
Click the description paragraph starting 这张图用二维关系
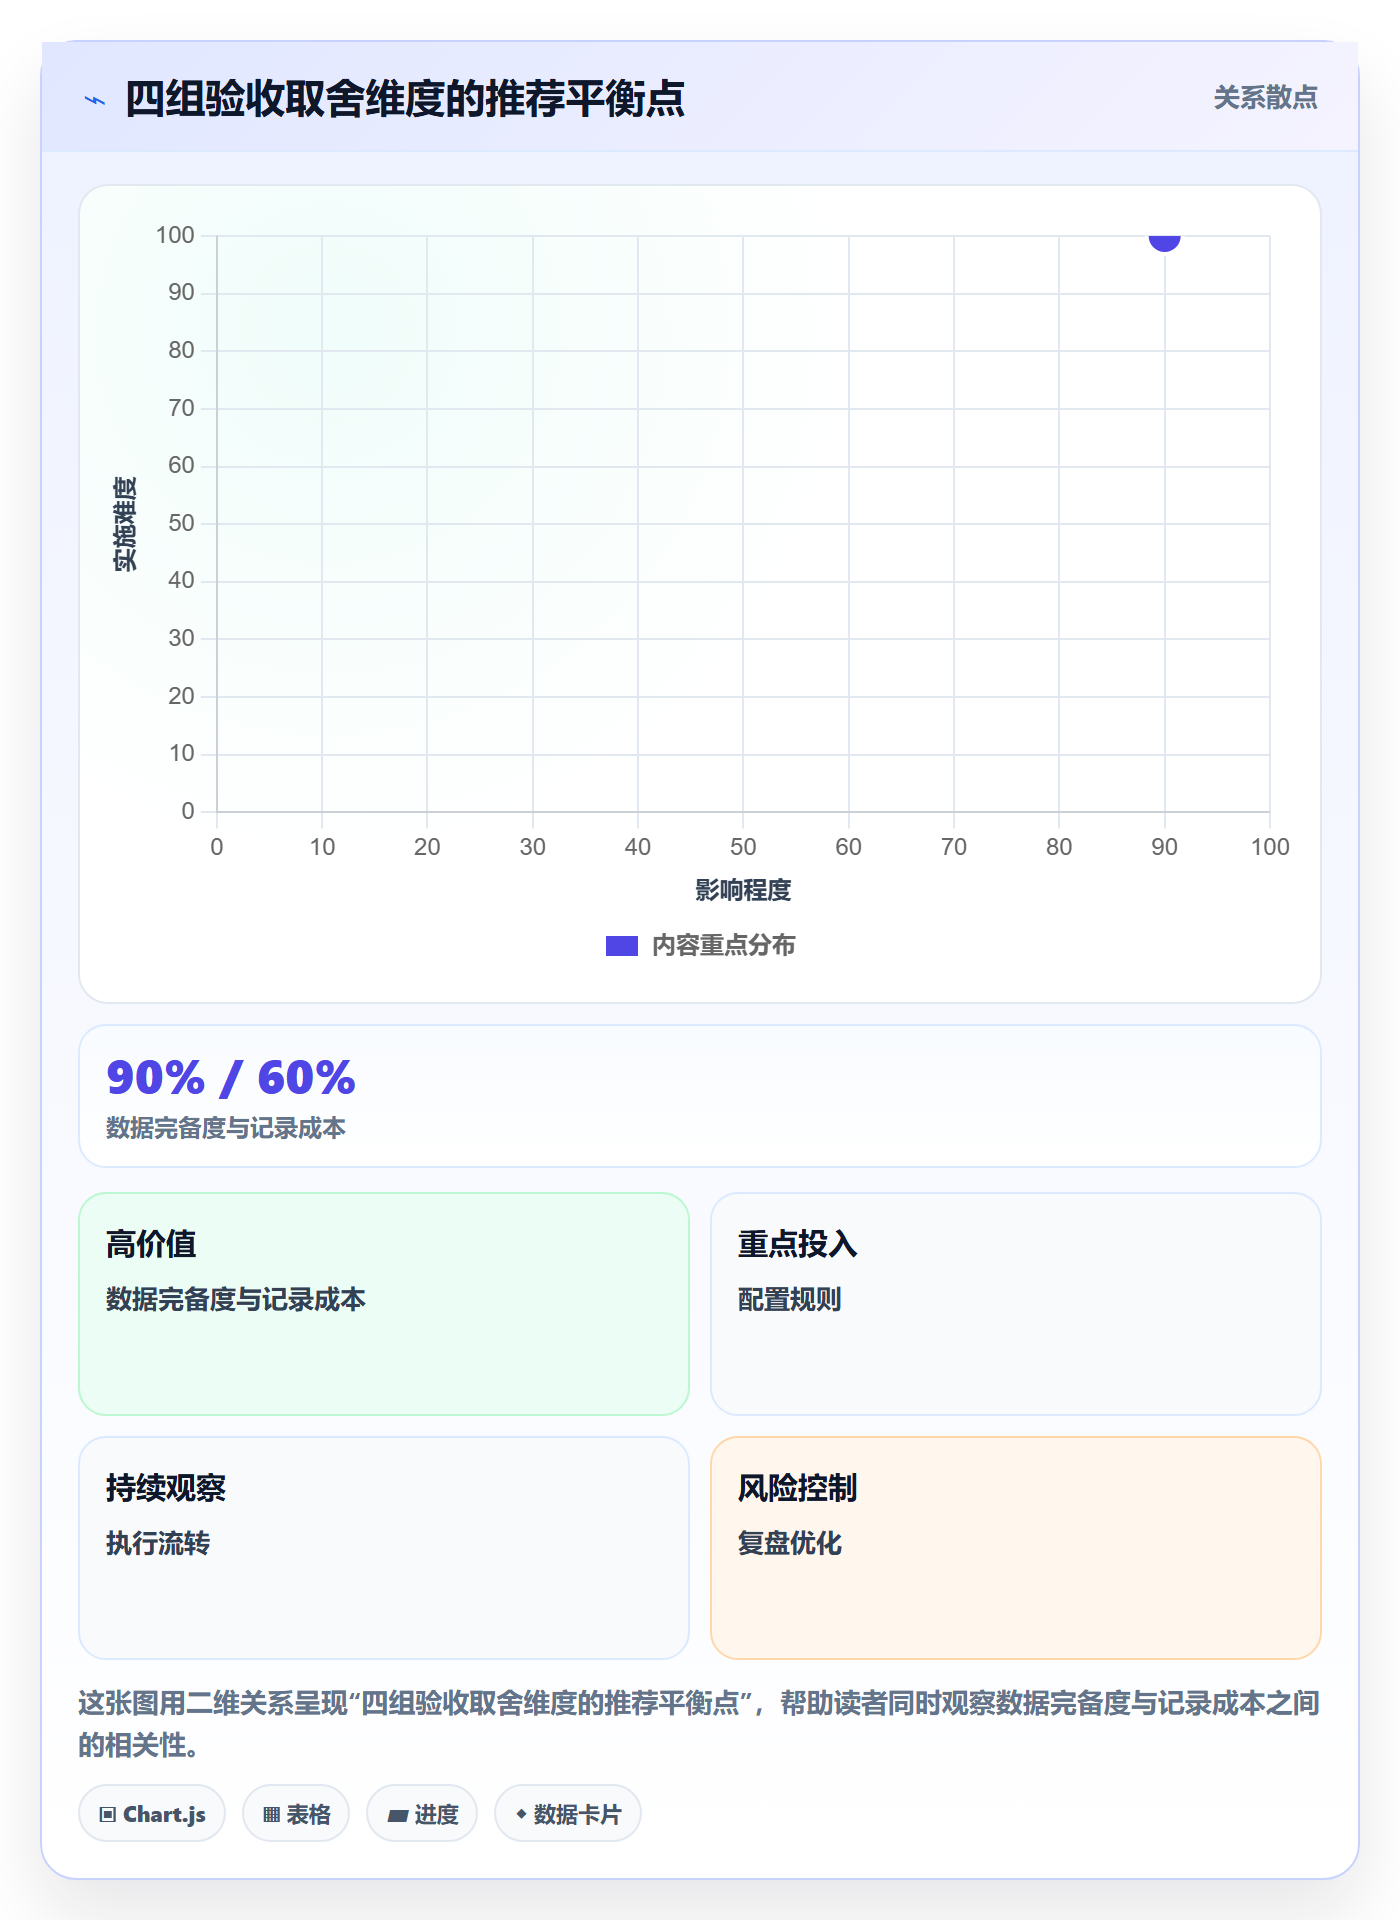(x=700, y=1724)
